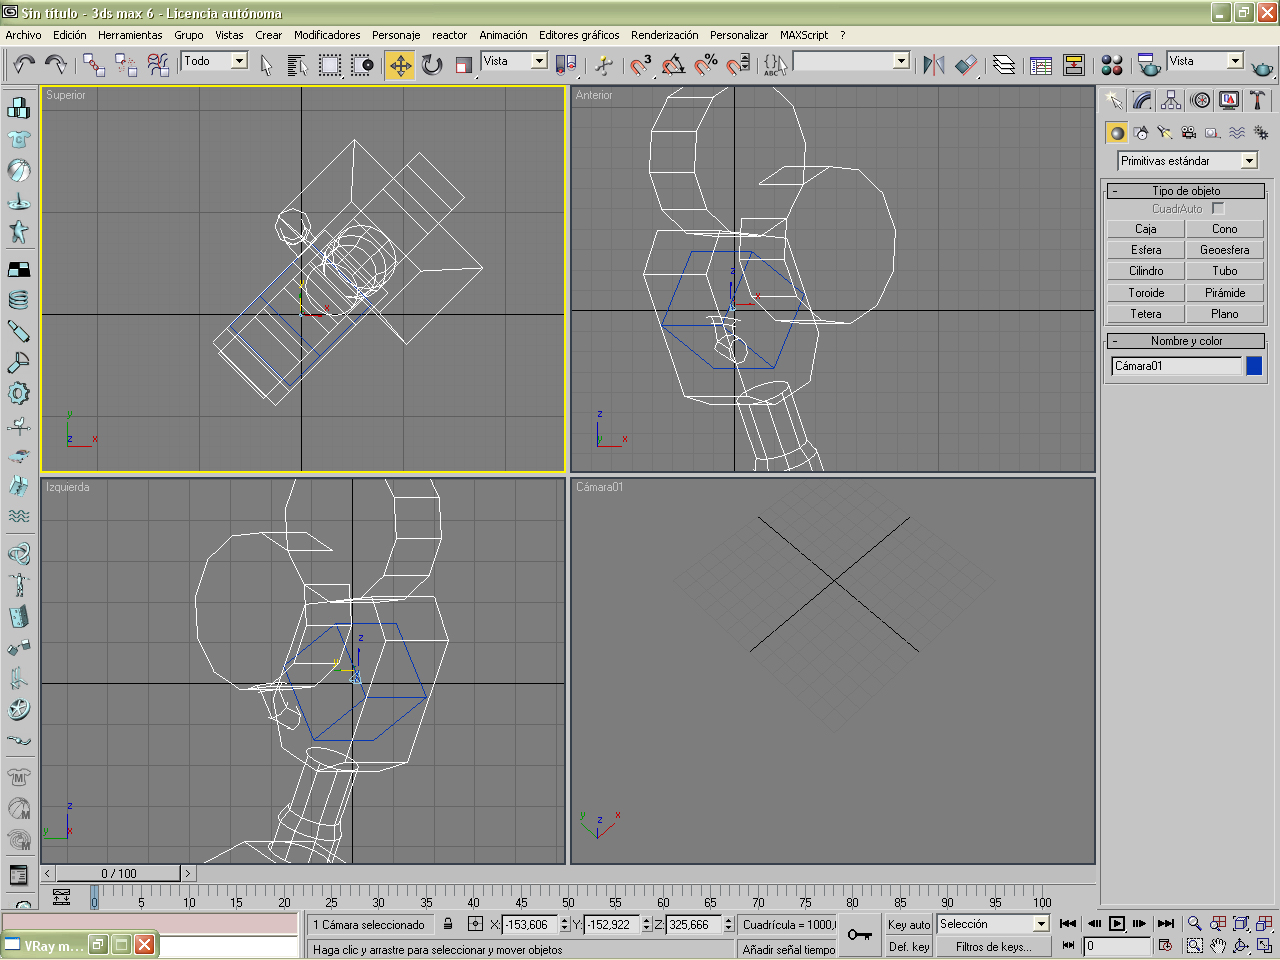The image size is (1280, 960).
Task: Toggle the Selection Lock padlock
Action: coord(449,924)
